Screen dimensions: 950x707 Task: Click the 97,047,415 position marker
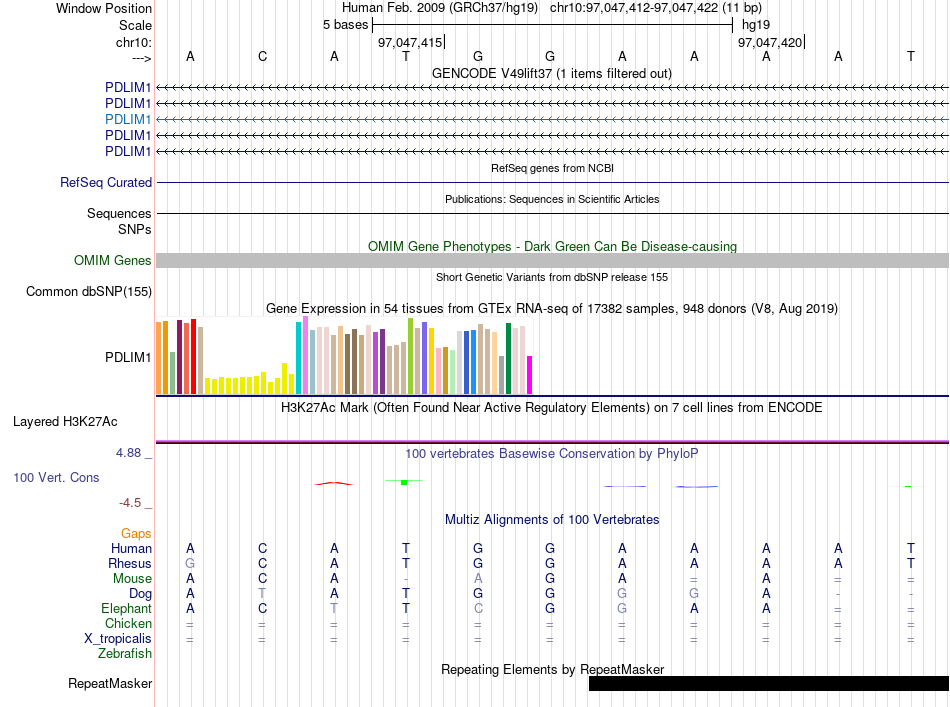click(411, 42)
